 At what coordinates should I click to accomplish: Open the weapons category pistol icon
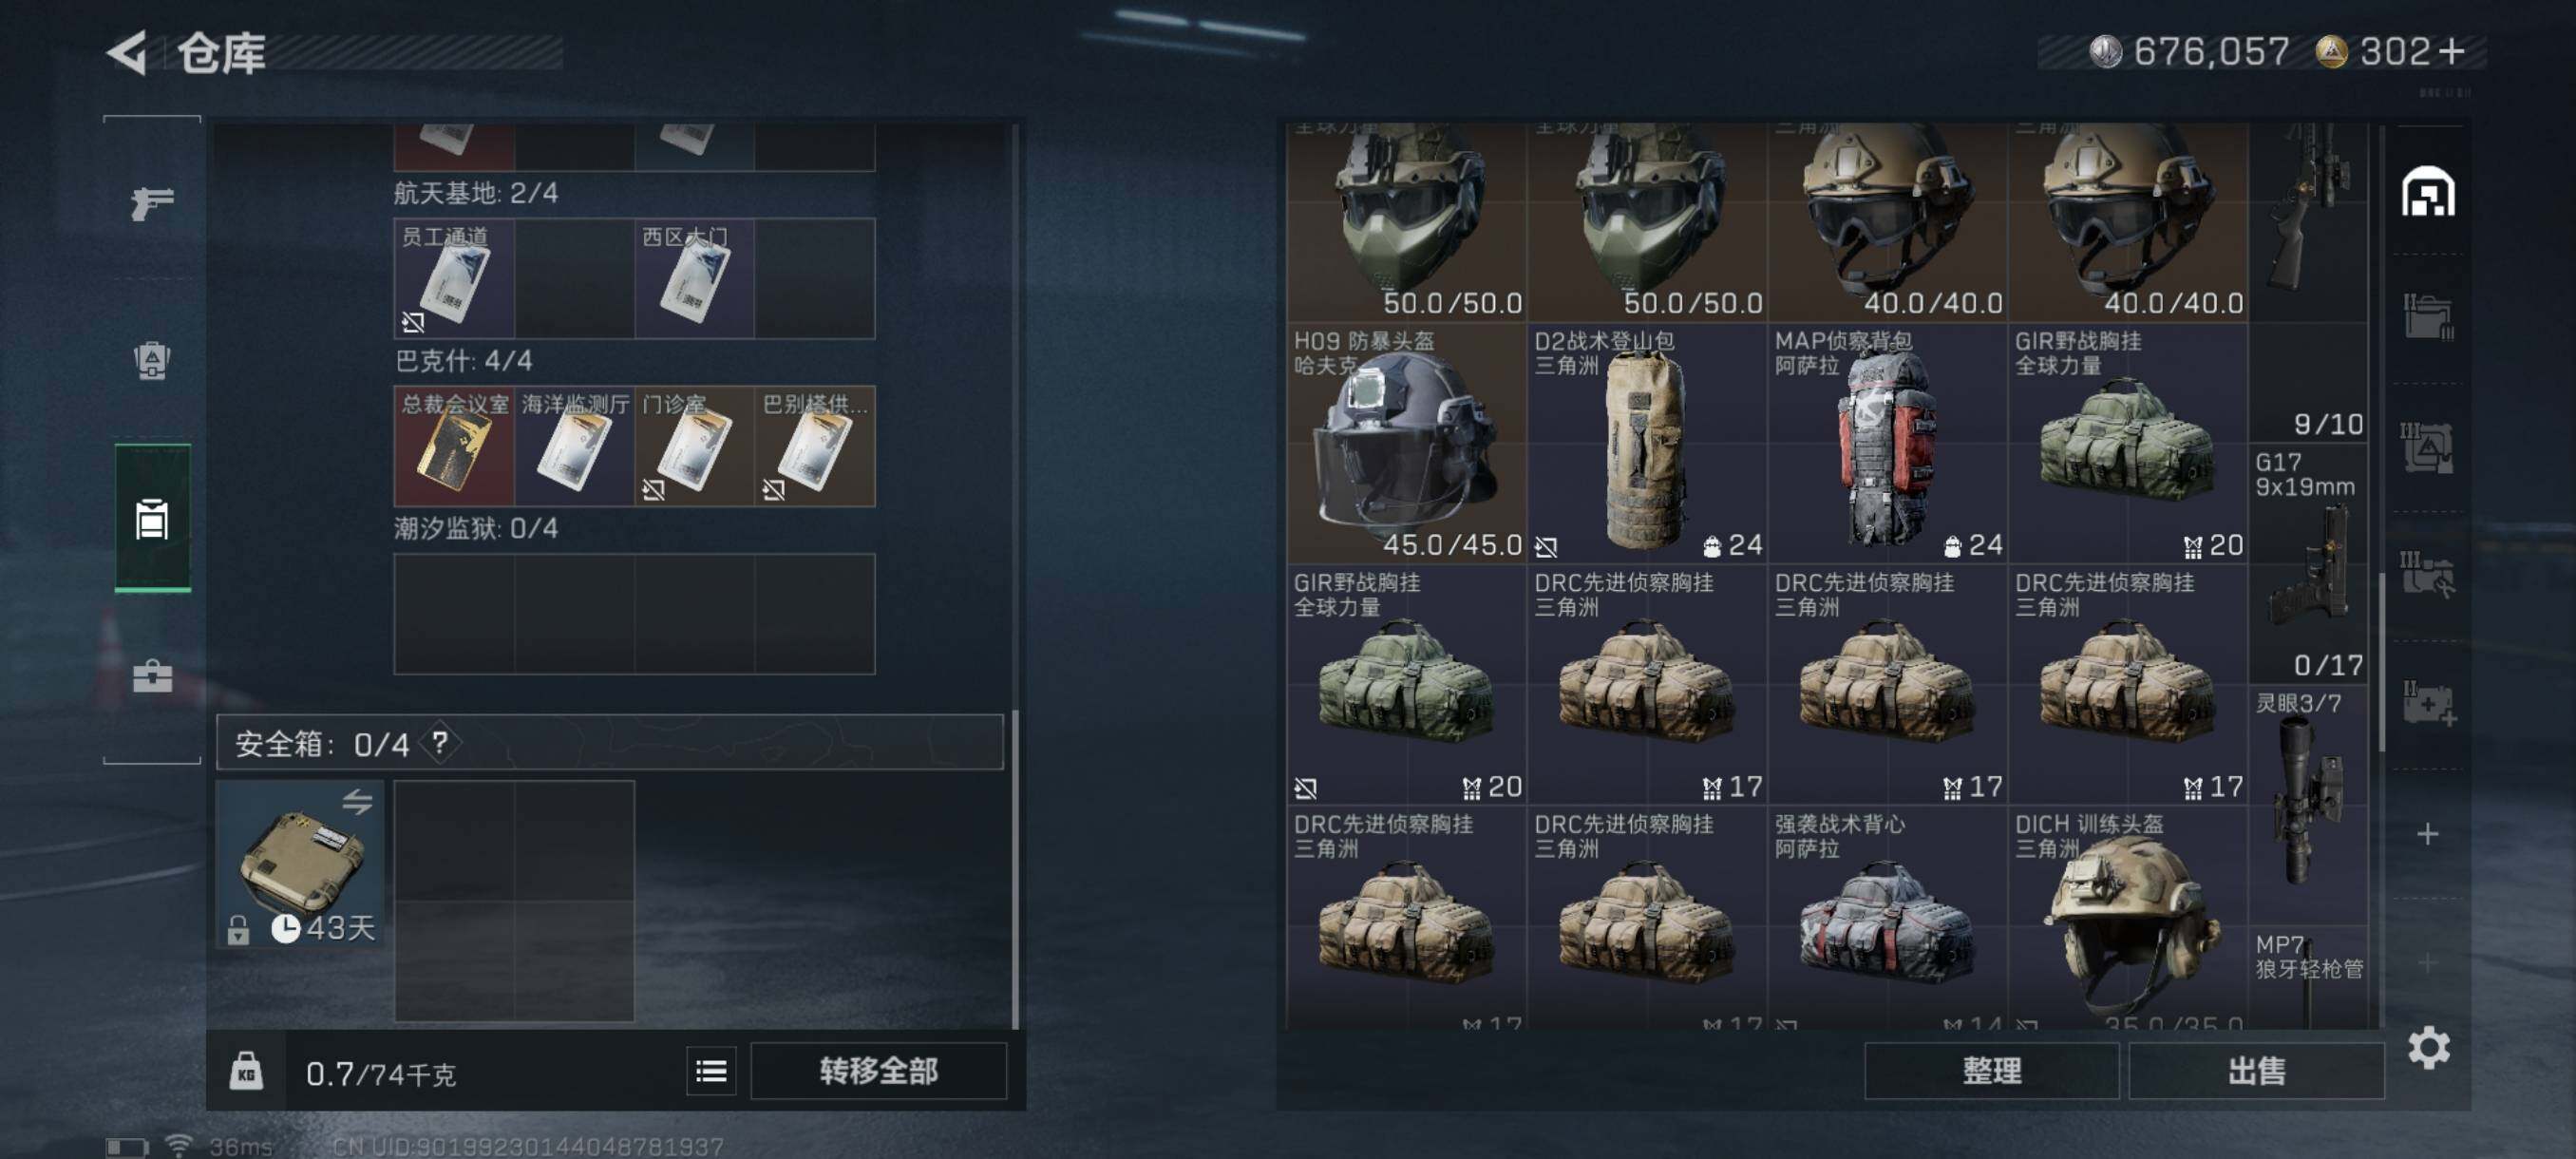click(152, 204)
